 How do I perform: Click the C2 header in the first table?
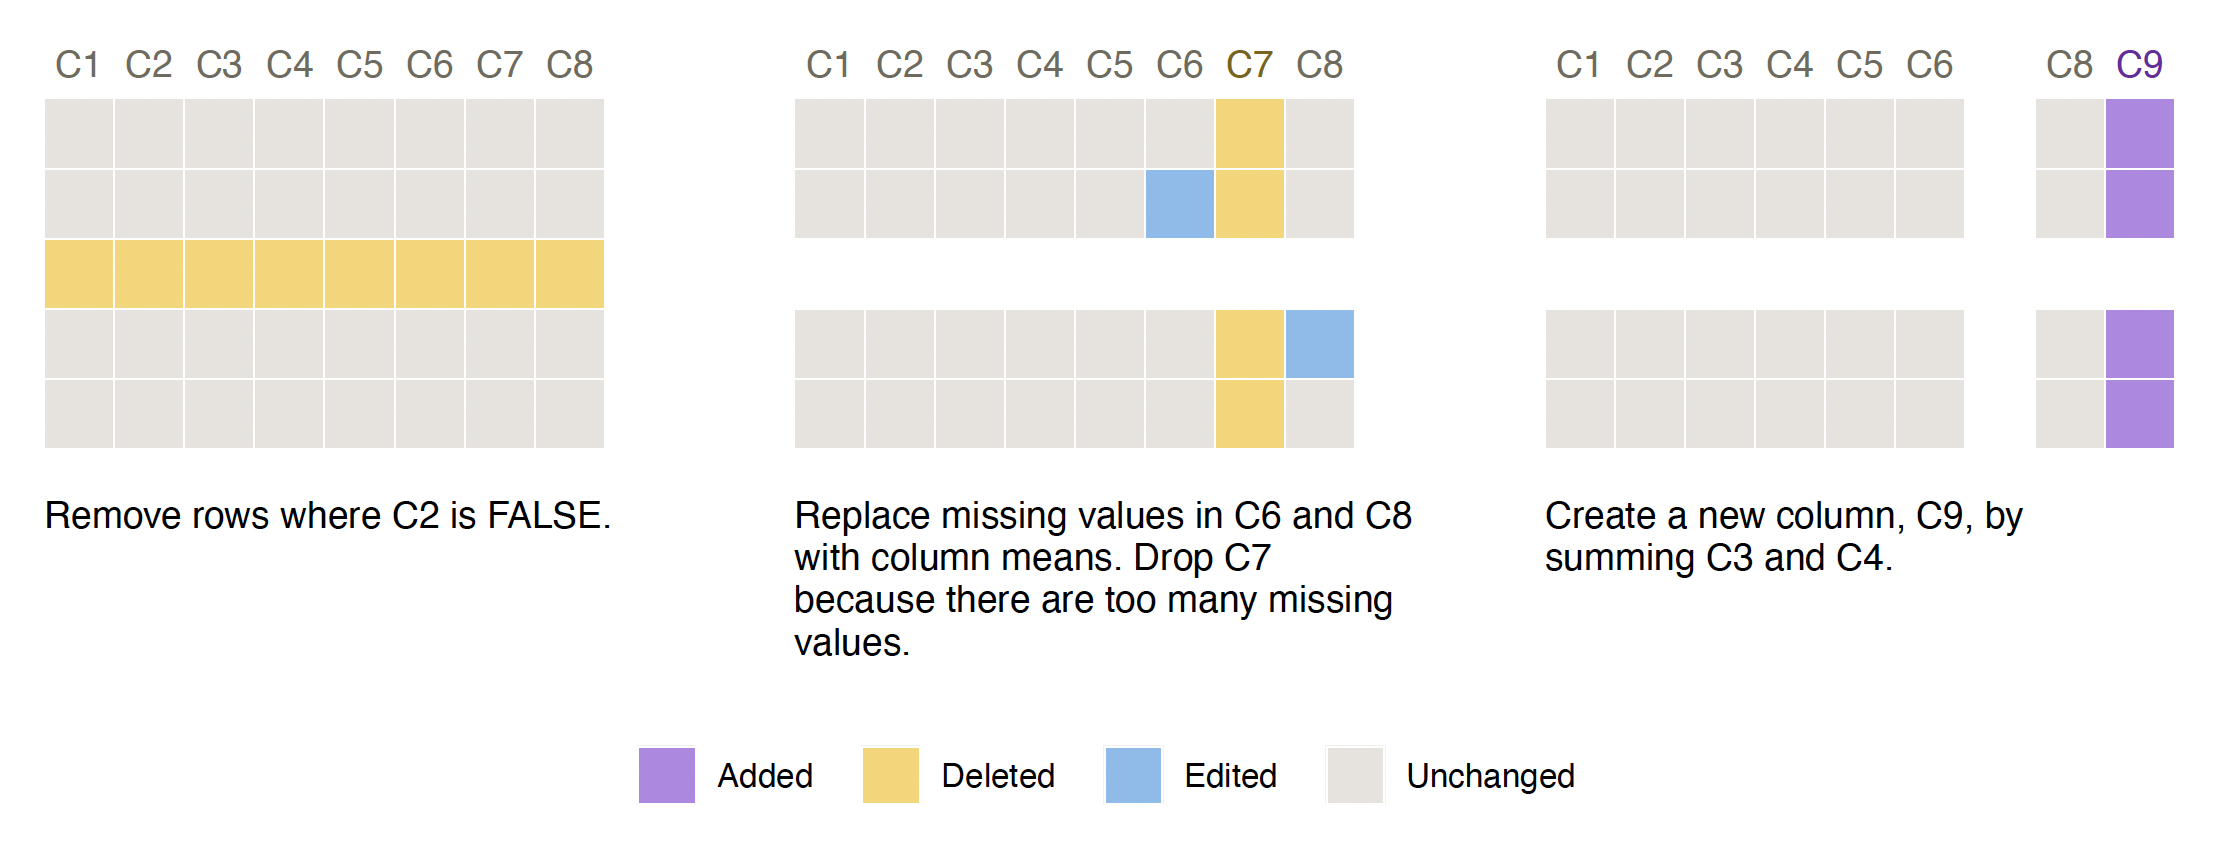pyautogui.click(x=148, y=65)
